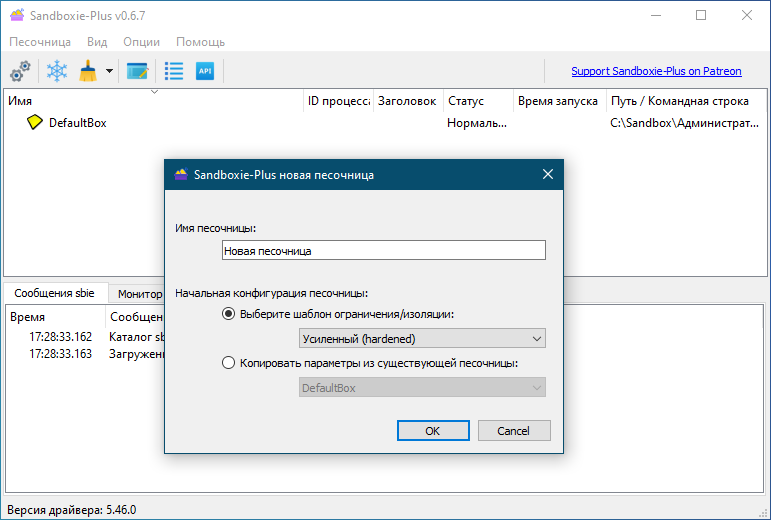Sort by ID процесса column header
The height and width of the screenshot is (520, 771).
[338, 101]
